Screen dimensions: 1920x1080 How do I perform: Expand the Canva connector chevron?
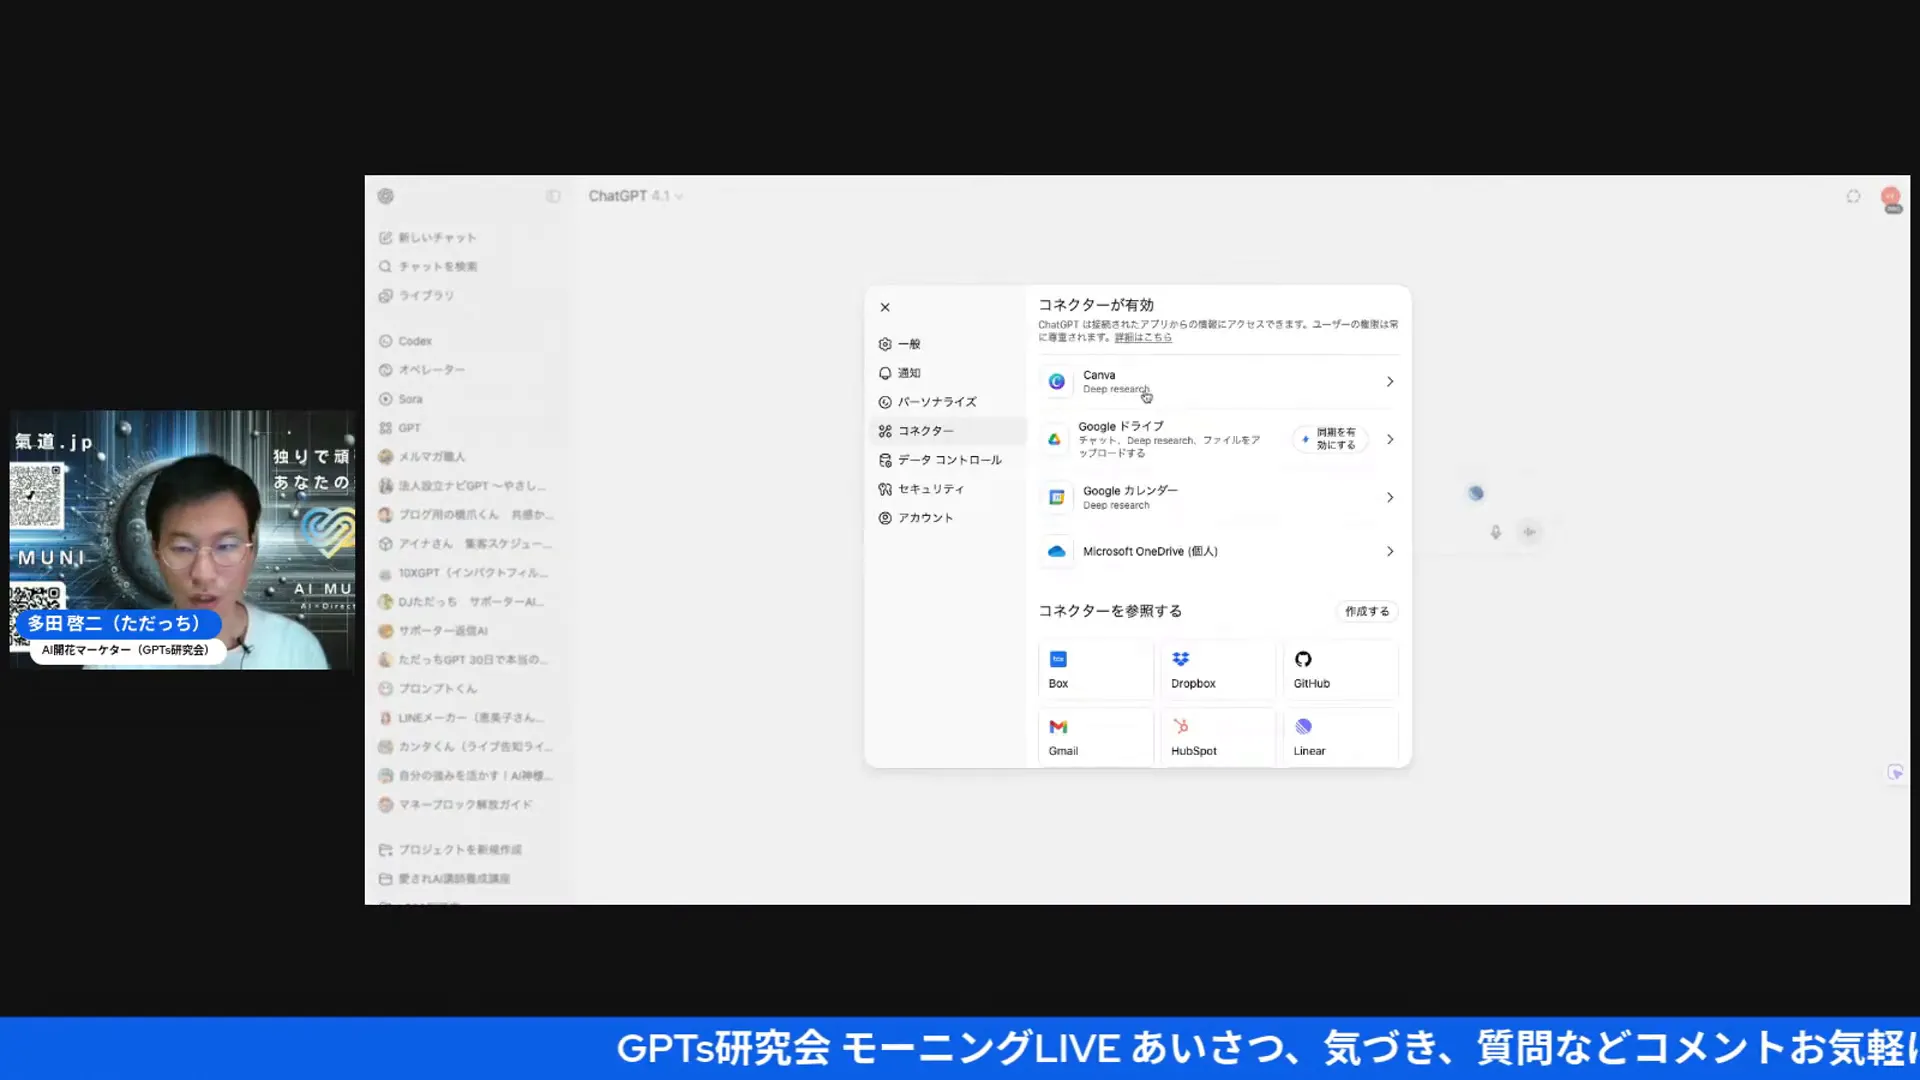(1389, 382)
